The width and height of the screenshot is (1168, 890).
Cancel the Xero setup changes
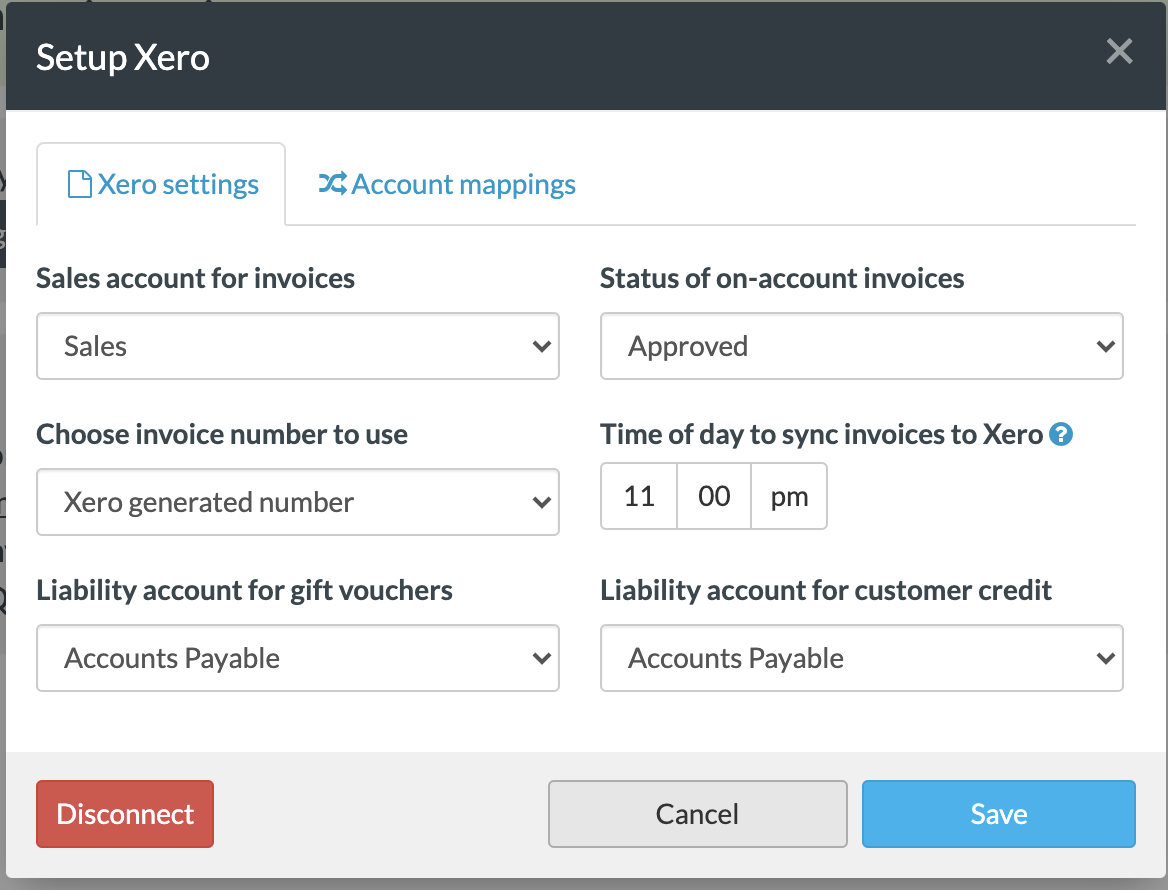[698, 814]
